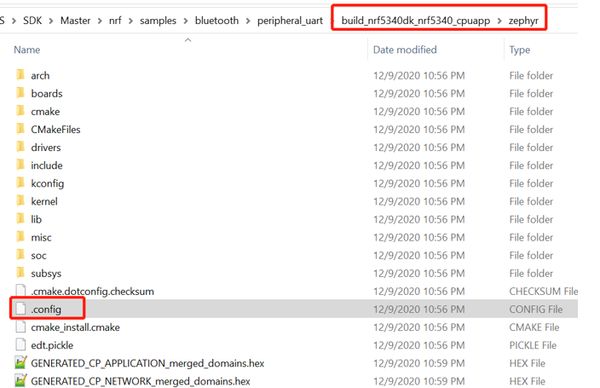Image resolution: width=600 pixels, height=388 pixels.
Task: Select GENERATED_CP_APPLICATION_merged_domains.hex file icon
Action: click(x=21, y=362)
